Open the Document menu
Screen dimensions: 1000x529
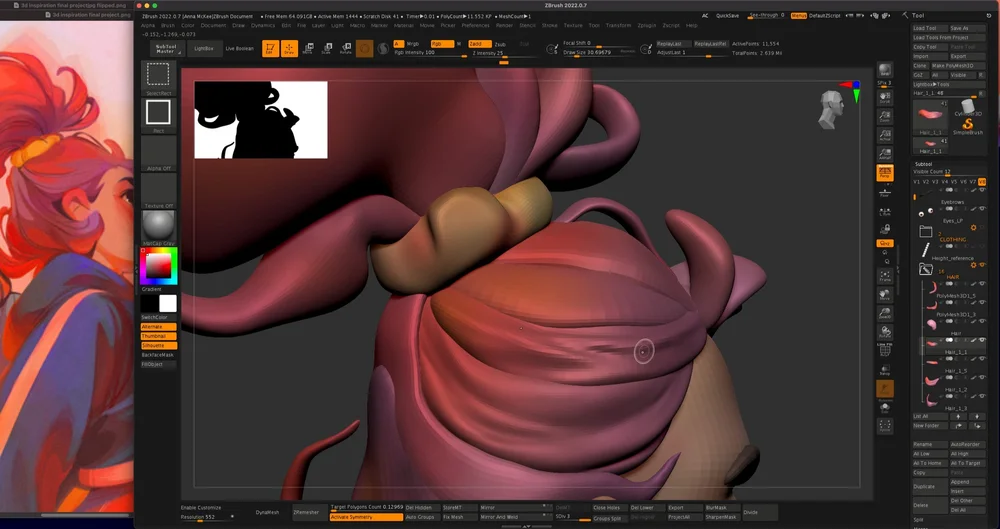click(213, 26)
